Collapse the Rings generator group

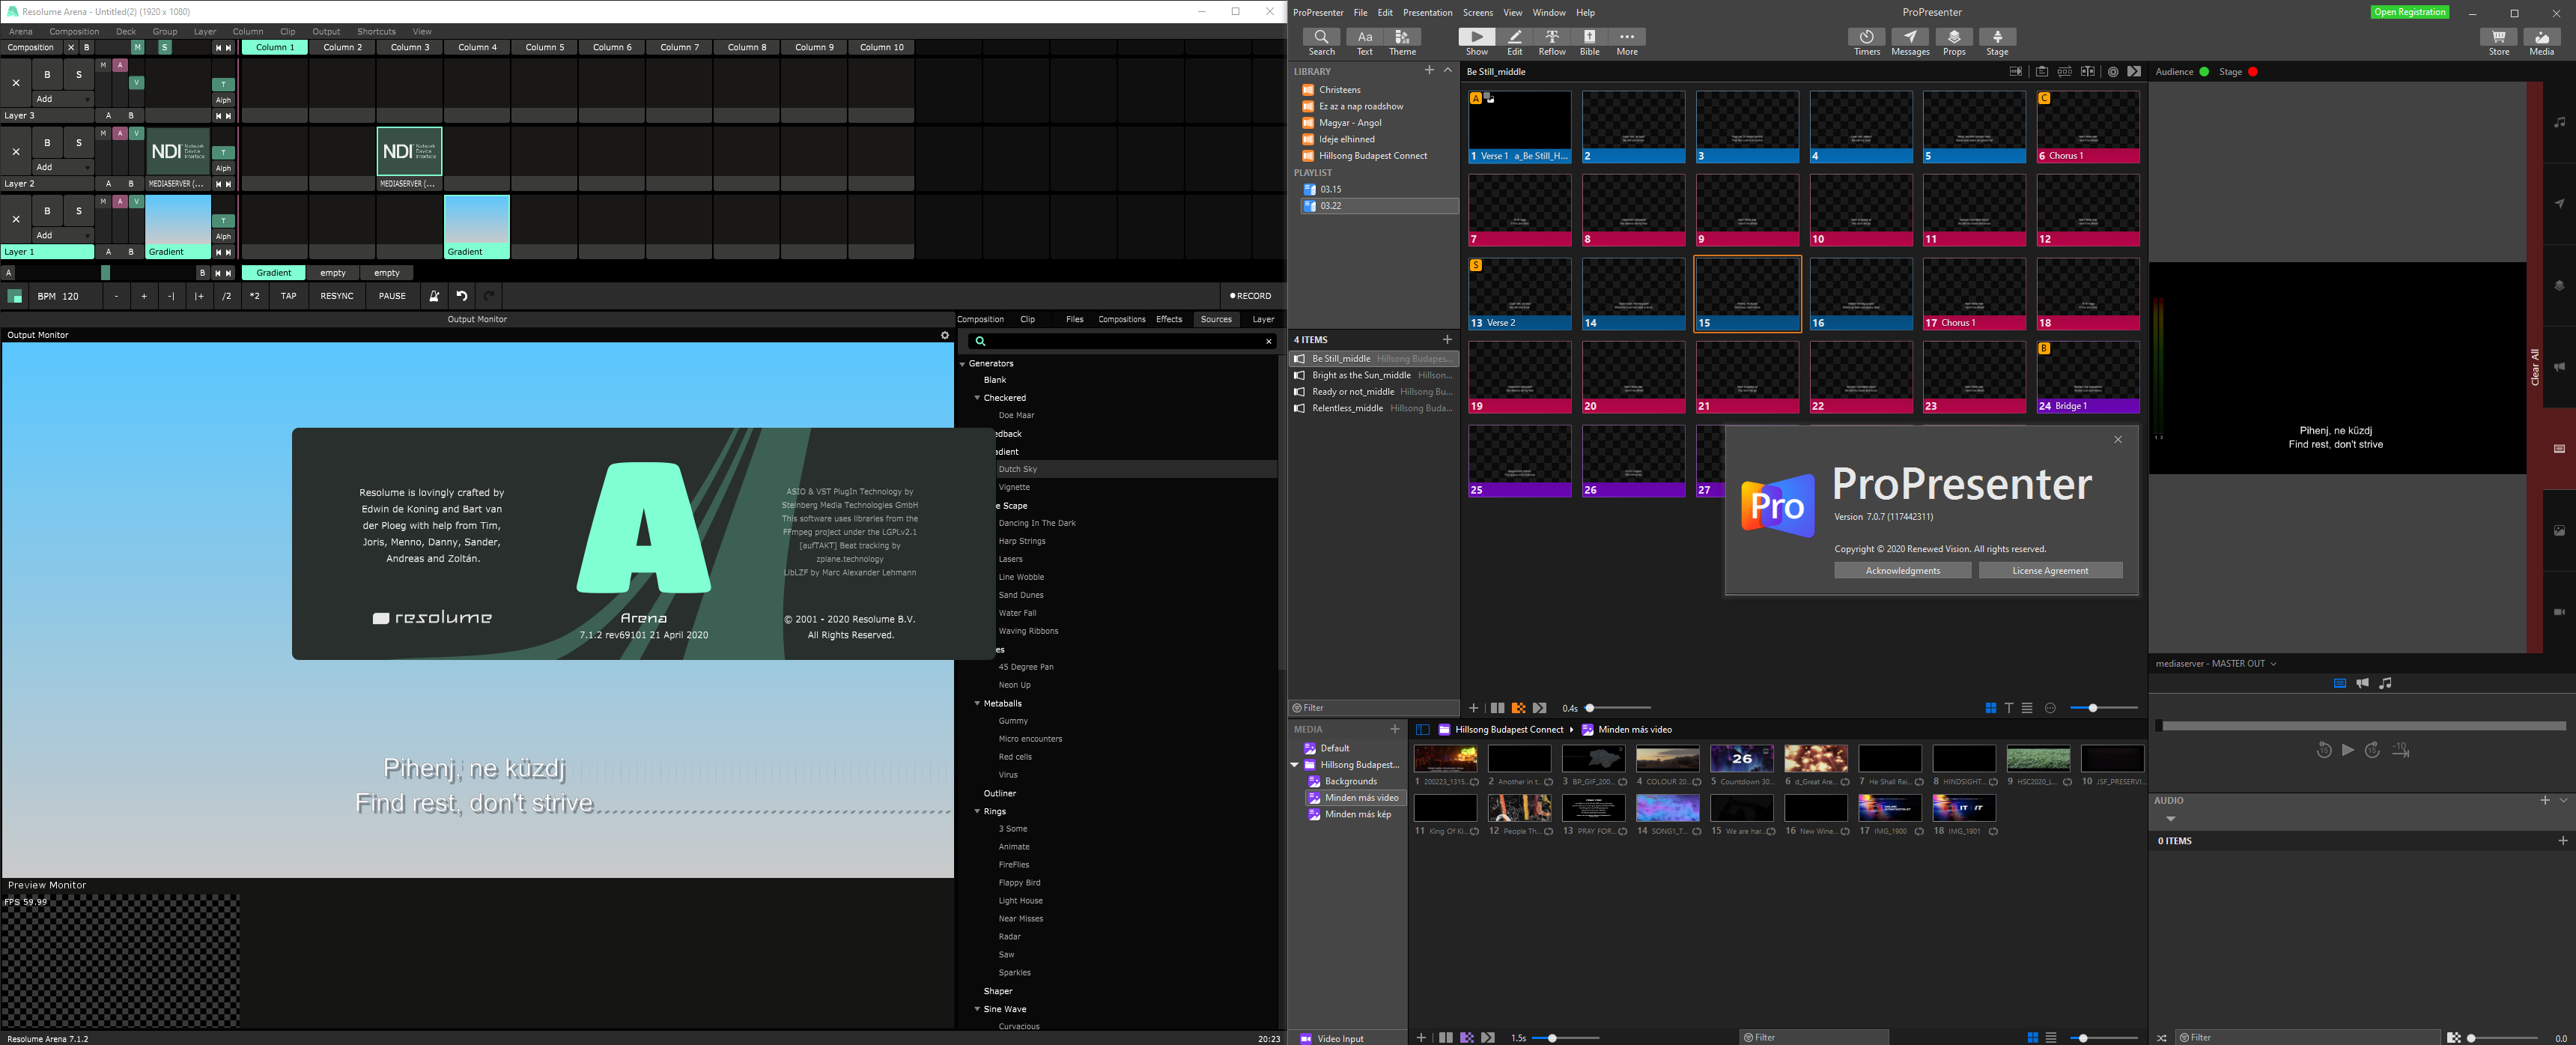pyautogui.click(x=977, y=812)
